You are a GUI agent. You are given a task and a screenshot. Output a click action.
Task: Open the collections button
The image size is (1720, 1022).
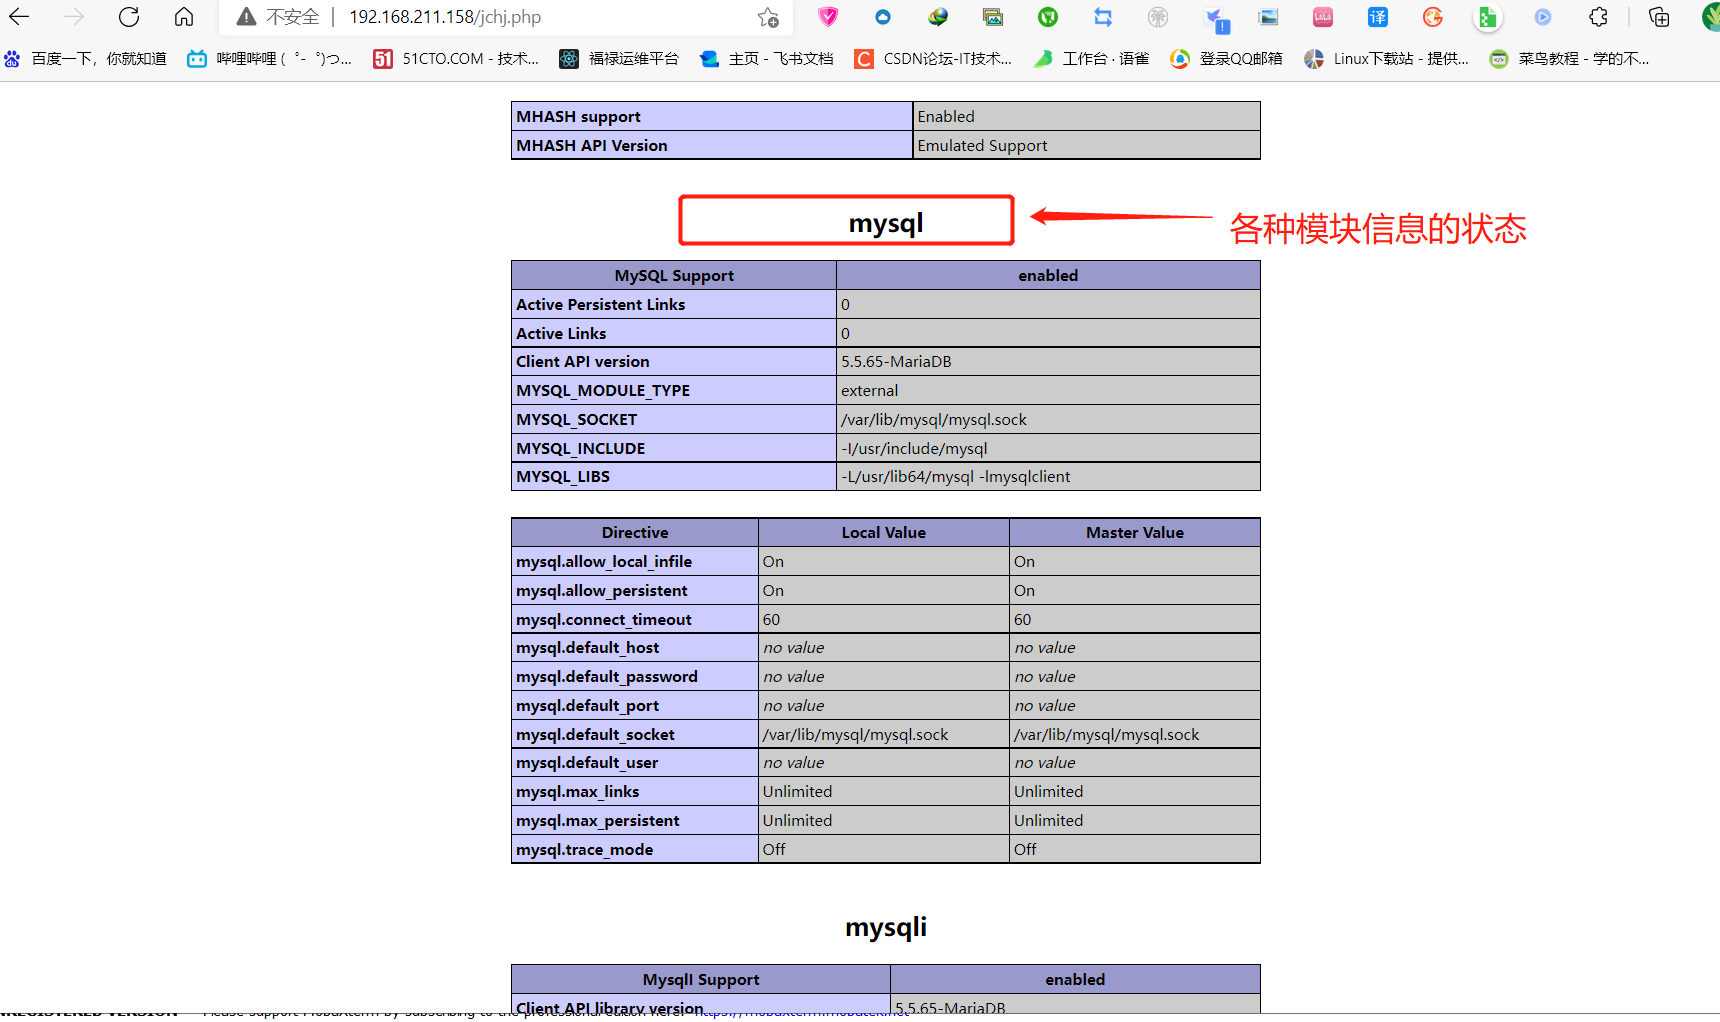point(1659,17)
